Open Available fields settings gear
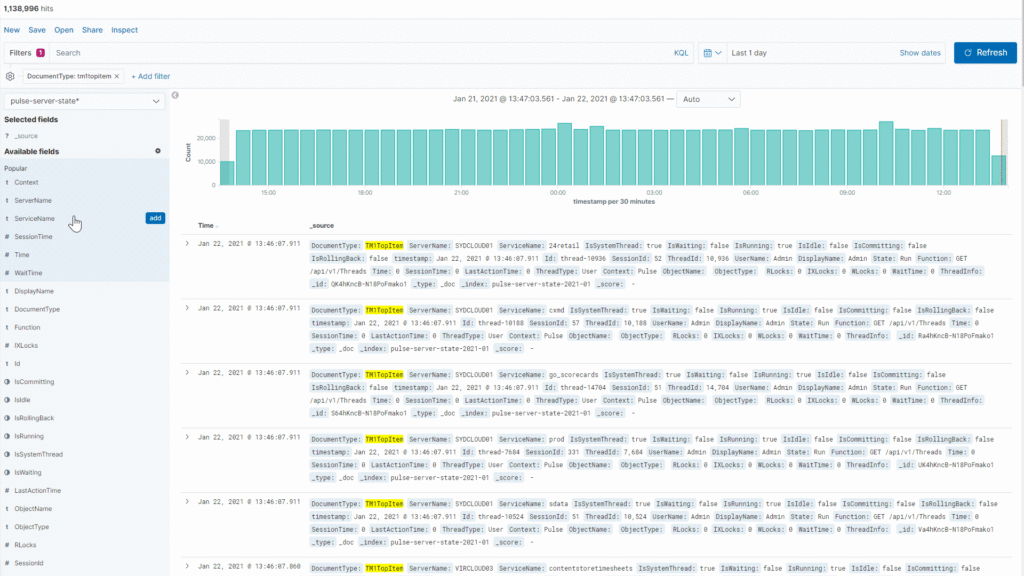Viewport: 1024px width, 576px height. tap(157, 151)
